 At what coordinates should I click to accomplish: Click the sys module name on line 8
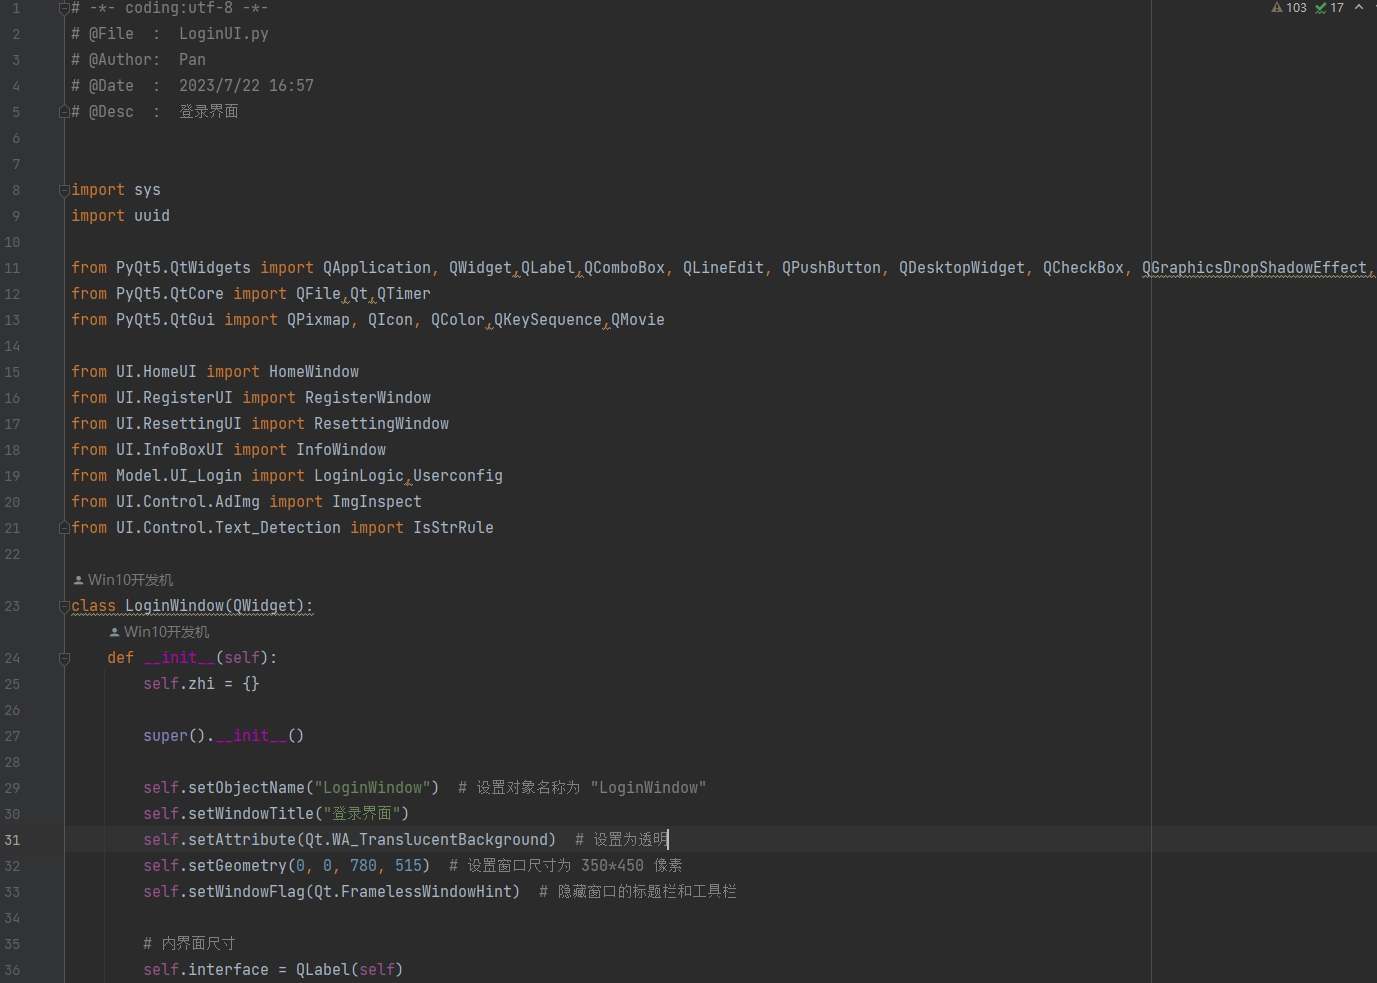[x=147, y=190]
